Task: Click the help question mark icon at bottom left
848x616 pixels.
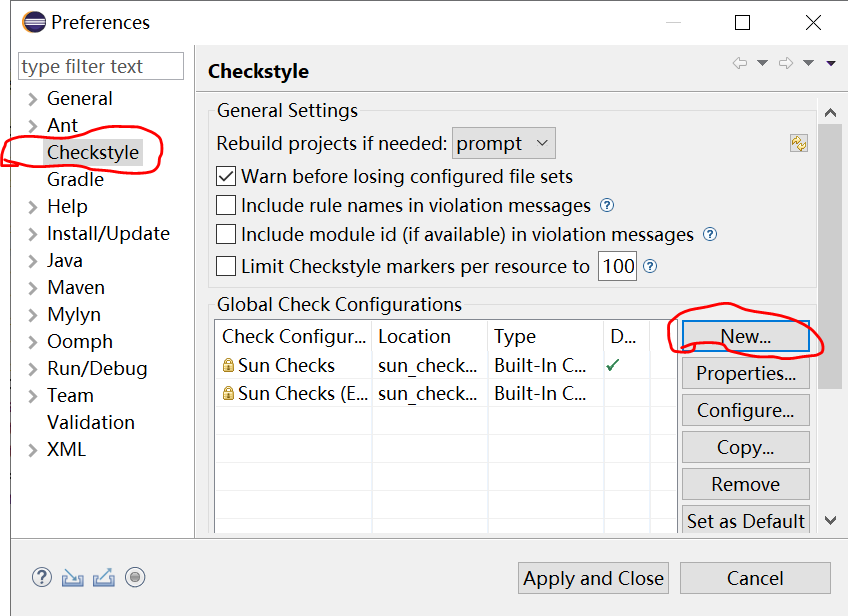Action: (41, 577)
